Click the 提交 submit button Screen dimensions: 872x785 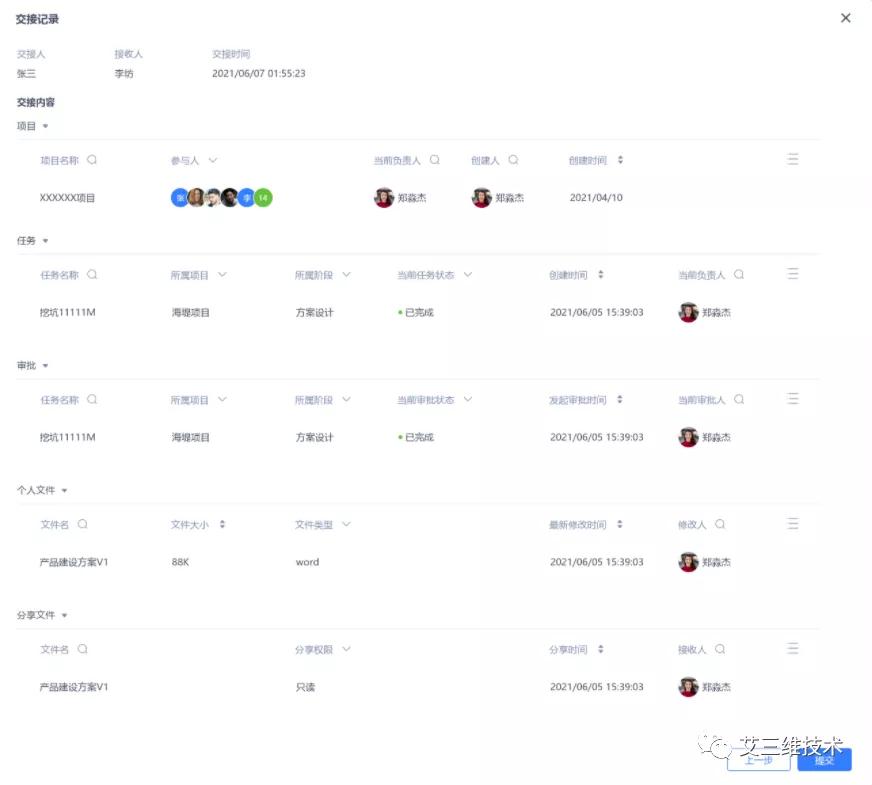pos(824,761)
